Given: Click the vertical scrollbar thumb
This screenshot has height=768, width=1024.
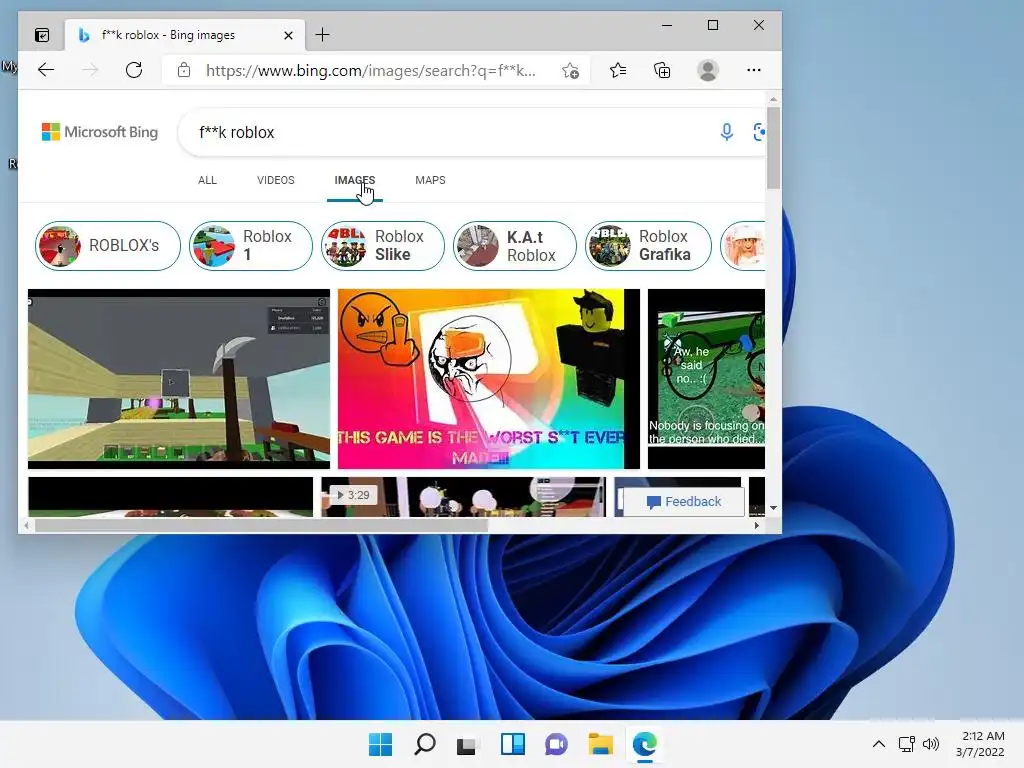Looking at the screenshot, I should 773,148.
